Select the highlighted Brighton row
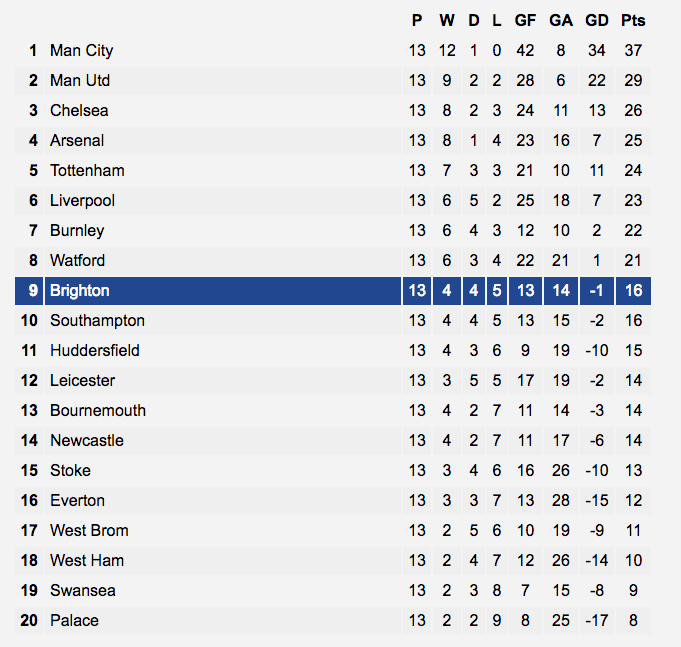This screenshot has height=647, width=681. pos(333,290)
